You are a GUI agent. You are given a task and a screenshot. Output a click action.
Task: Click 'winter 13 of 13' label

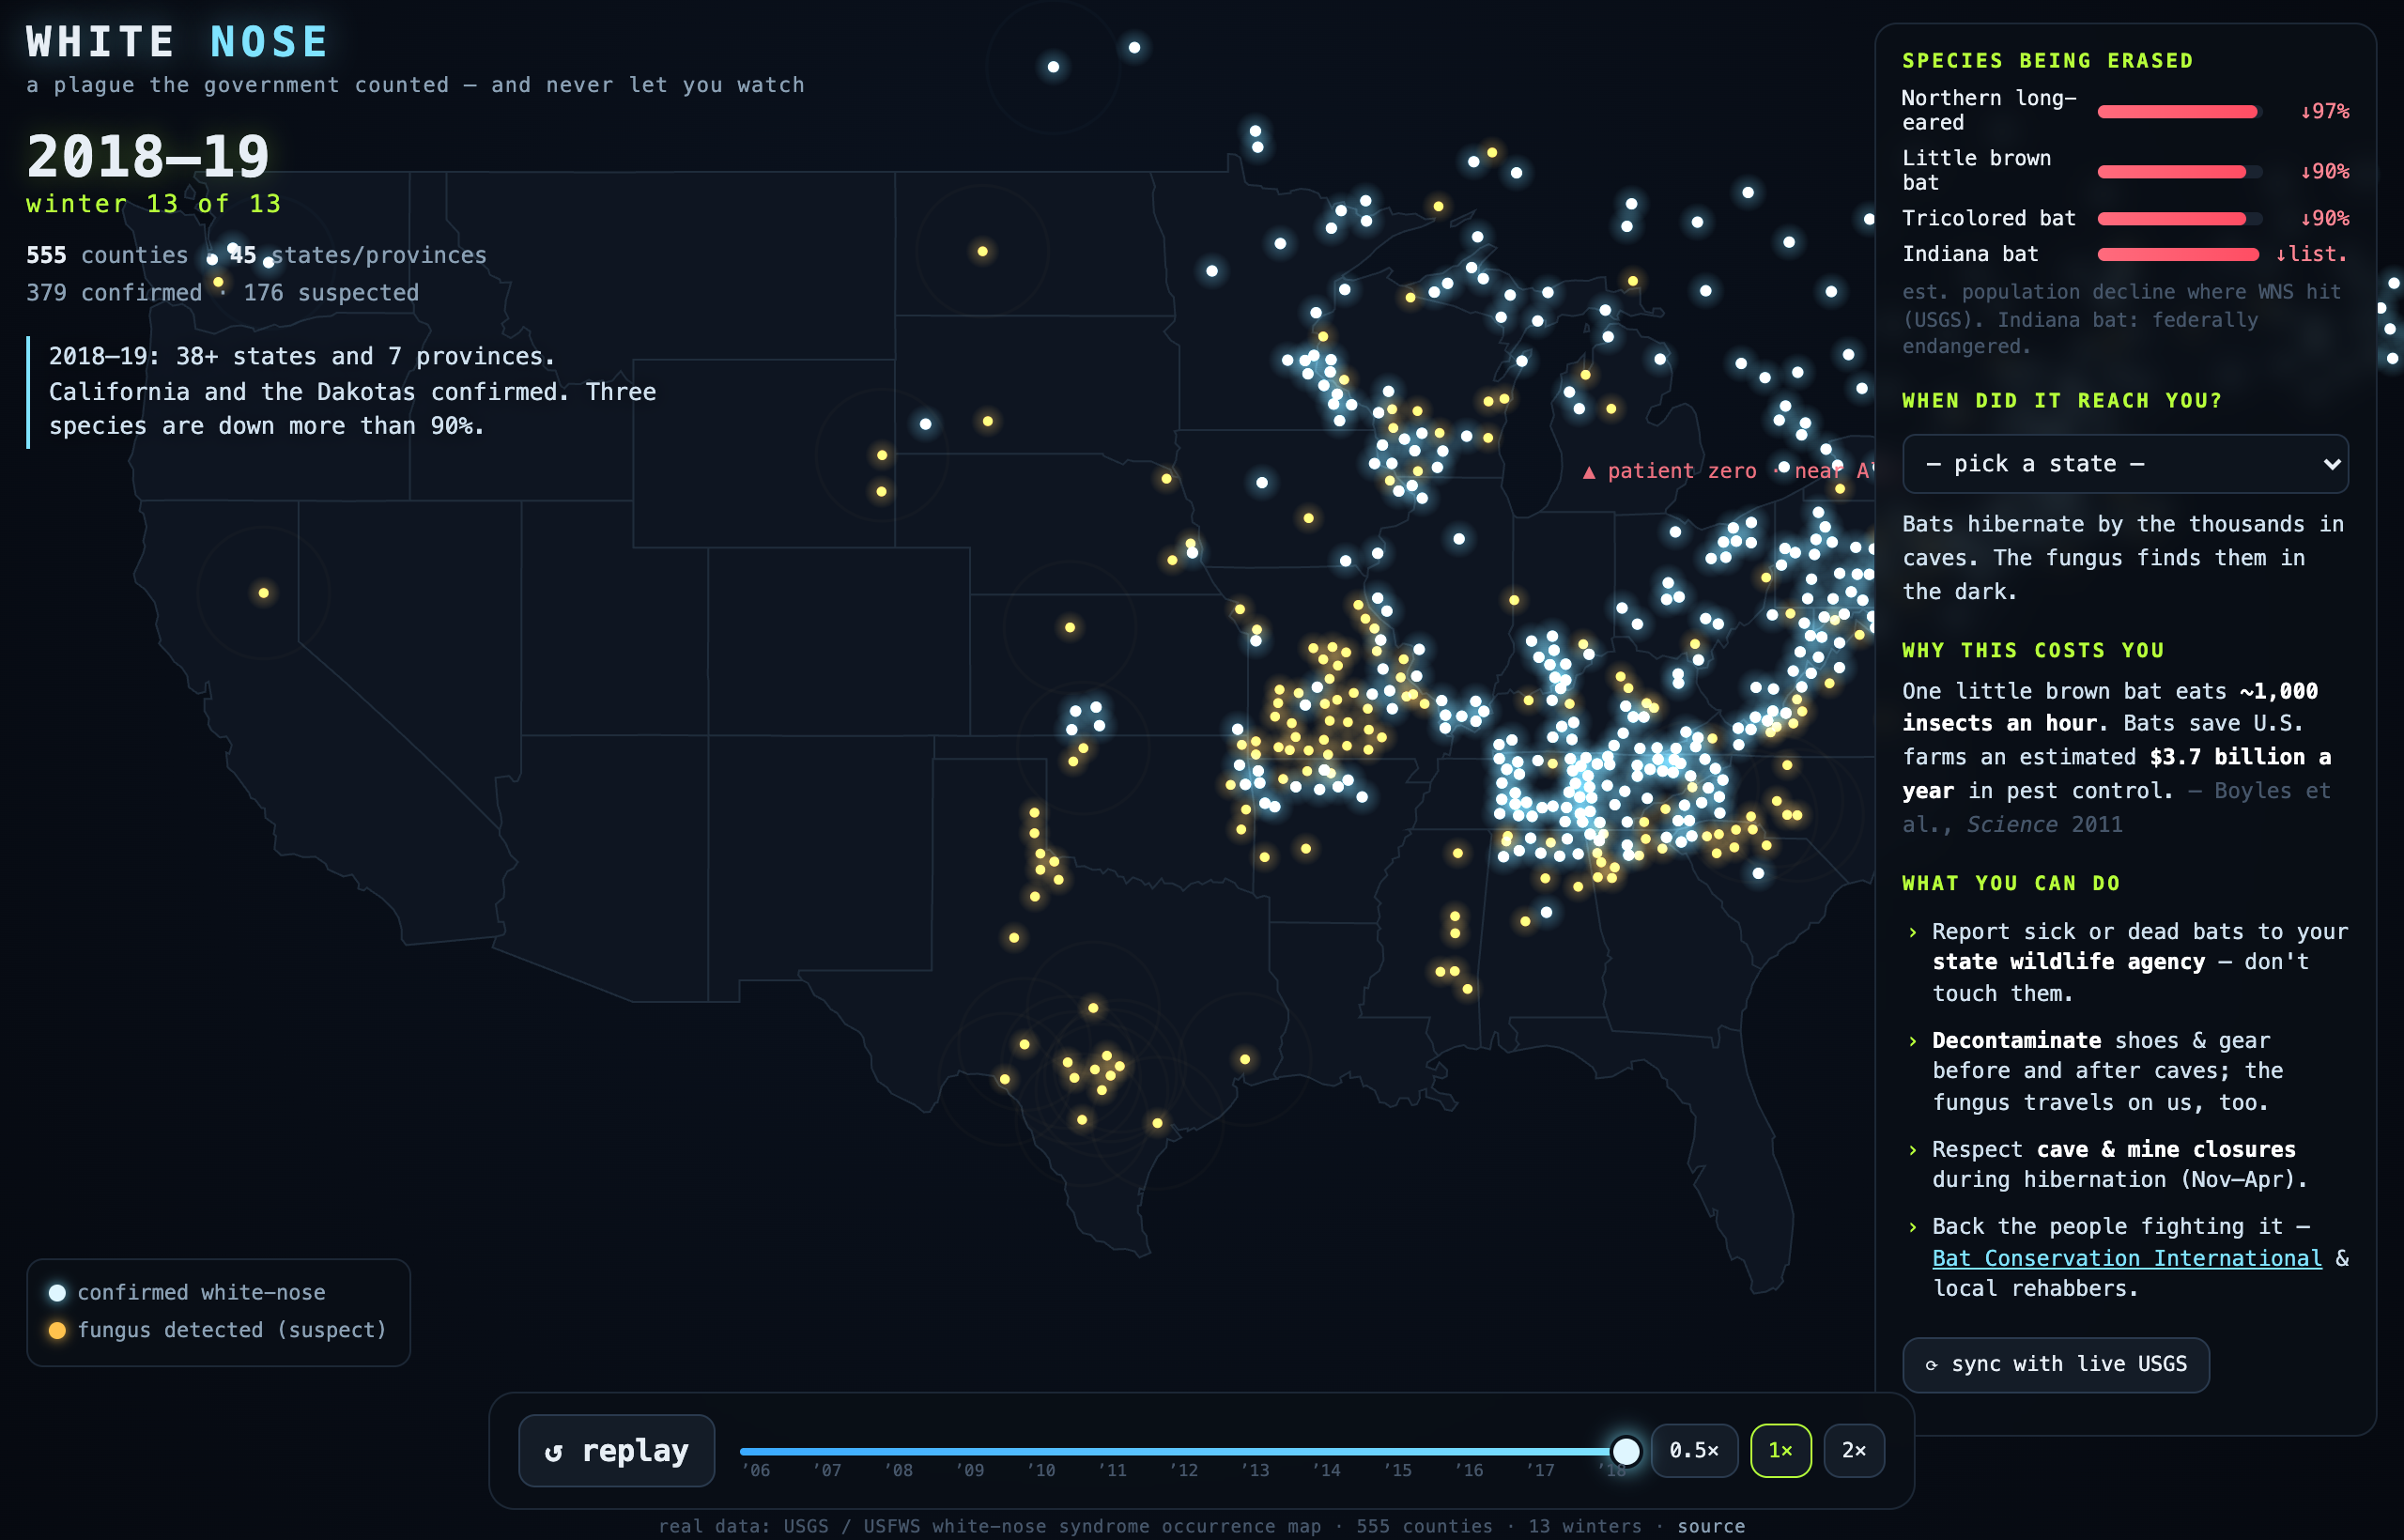(x=154, y=204)
